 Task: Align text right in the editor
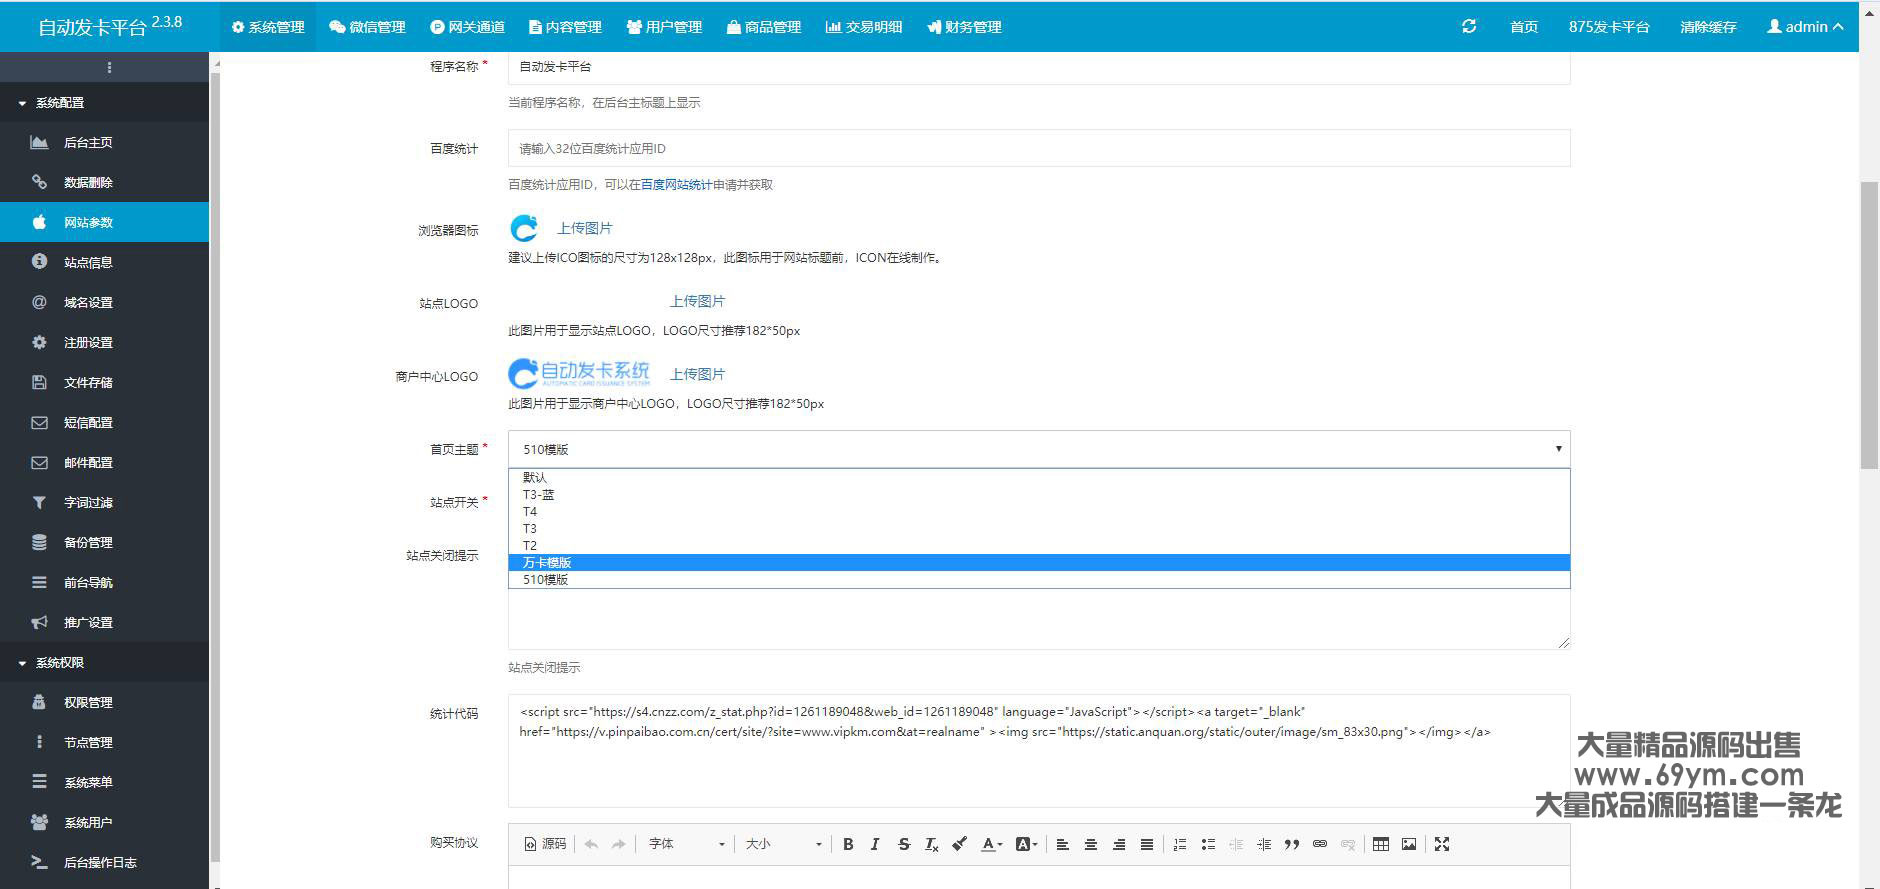(1119, 844)
